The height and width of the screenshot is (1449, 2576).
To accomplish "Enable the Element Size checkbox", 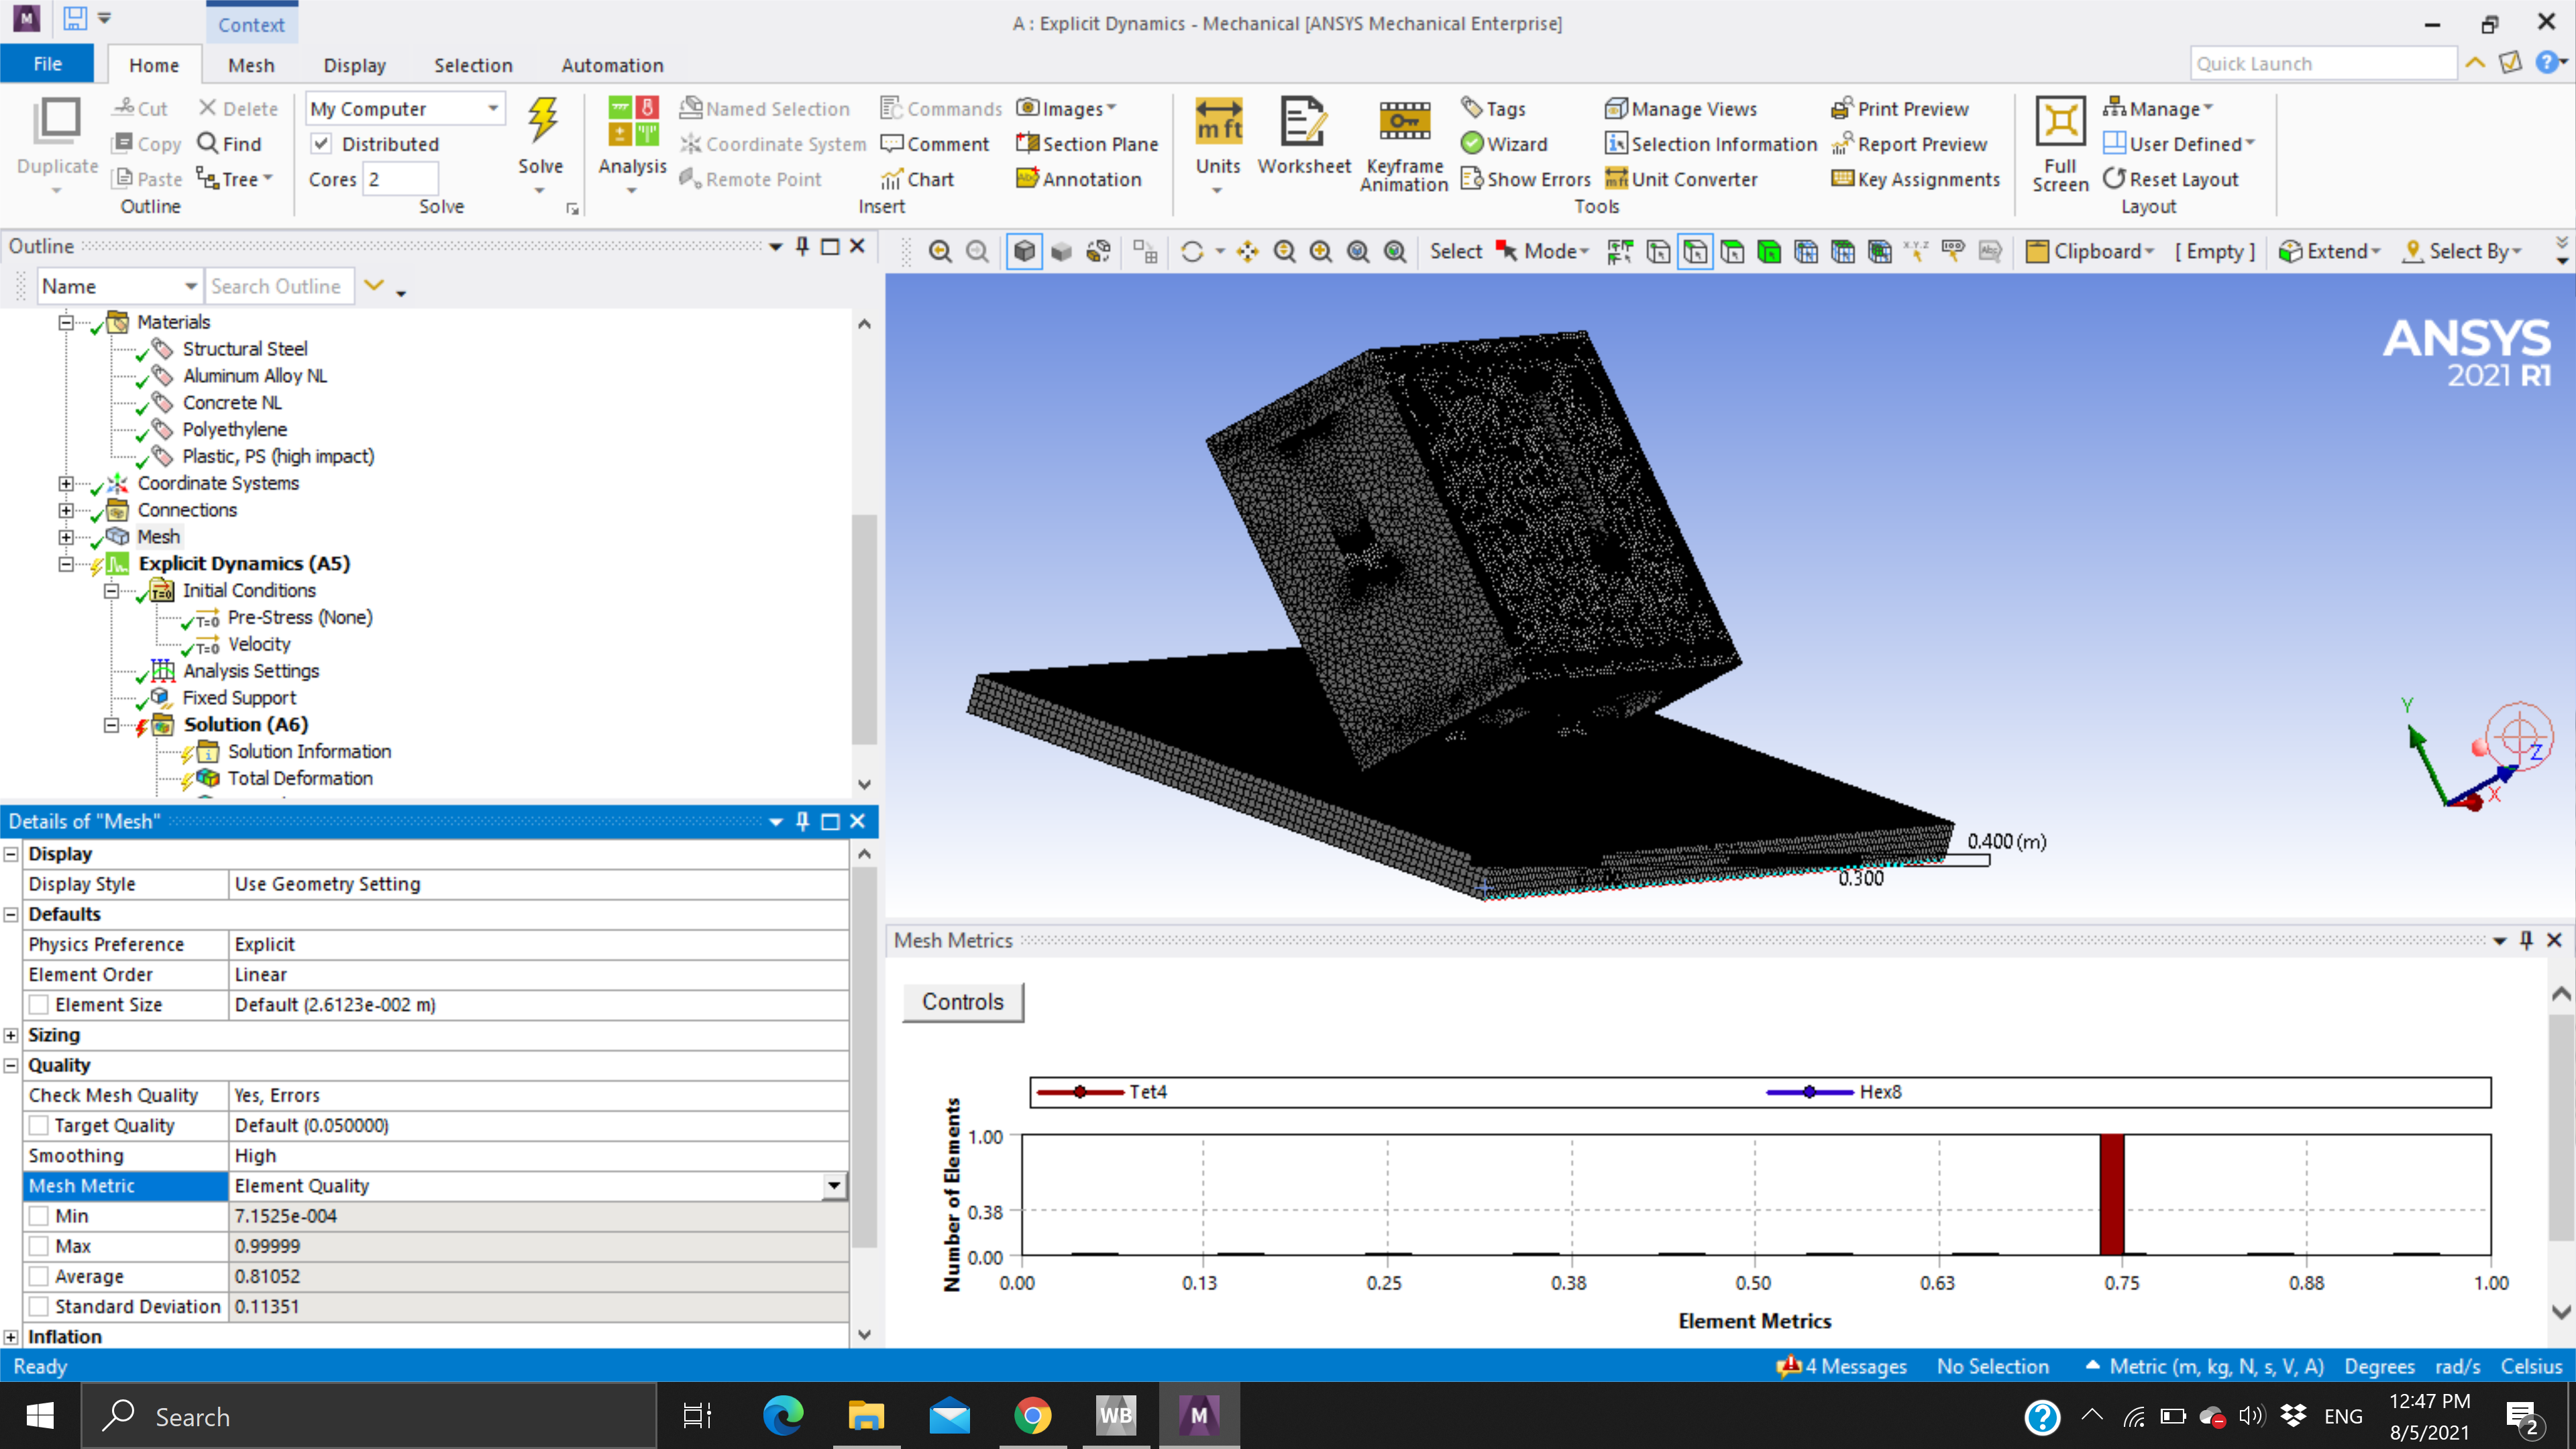I will coord(39,1004).
